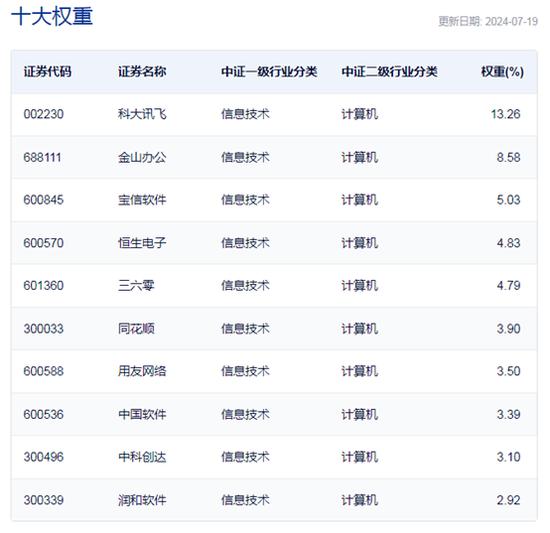550x533 pixels.
Task: Click weight value 4.79
Action: pyautogui.click(x=508, y=285)
